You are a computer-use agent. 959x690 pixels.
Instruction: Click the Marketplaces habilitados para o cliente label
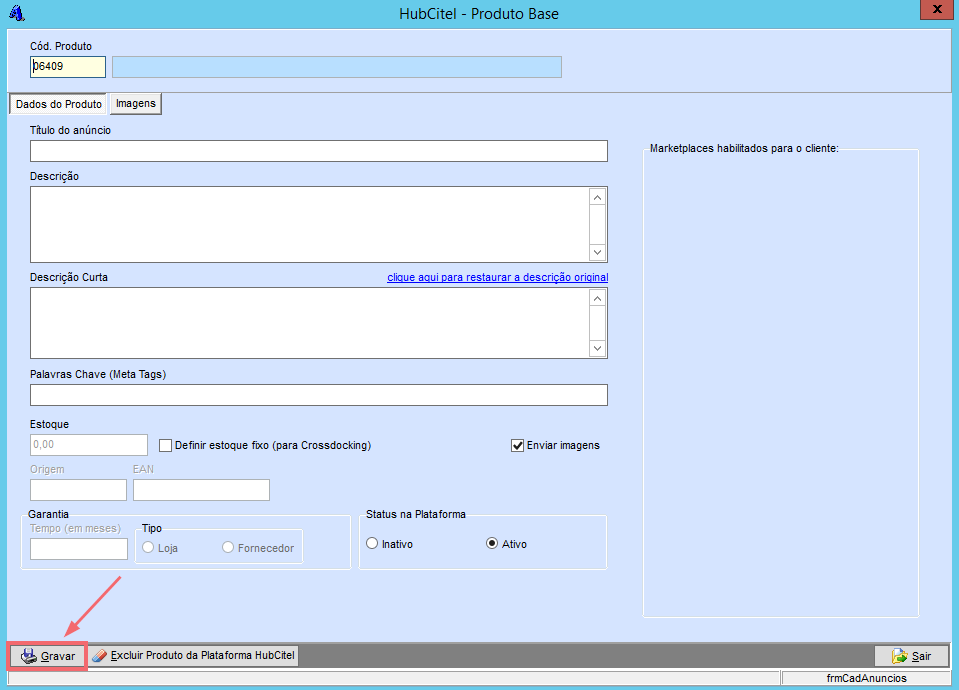click(x=744, y=148)
